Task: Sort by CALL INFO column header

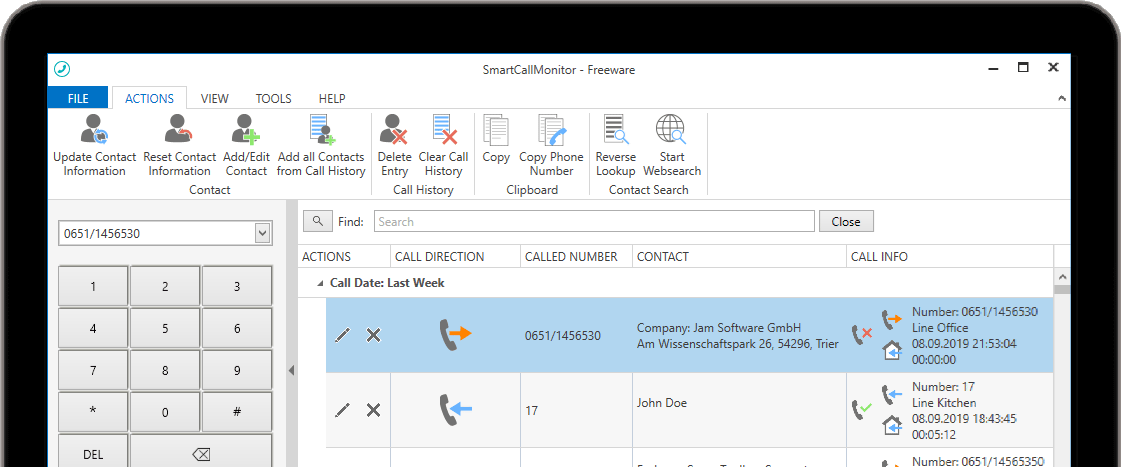Action: [x=950, y=257]
